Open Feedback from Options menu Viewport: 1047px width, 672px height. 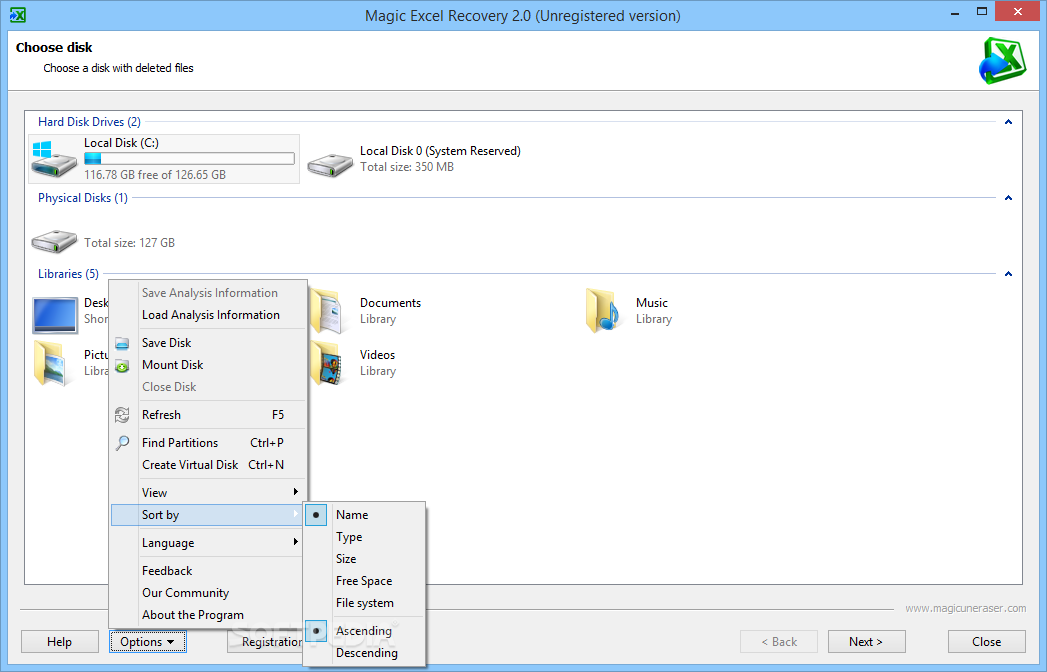point(208,571)
